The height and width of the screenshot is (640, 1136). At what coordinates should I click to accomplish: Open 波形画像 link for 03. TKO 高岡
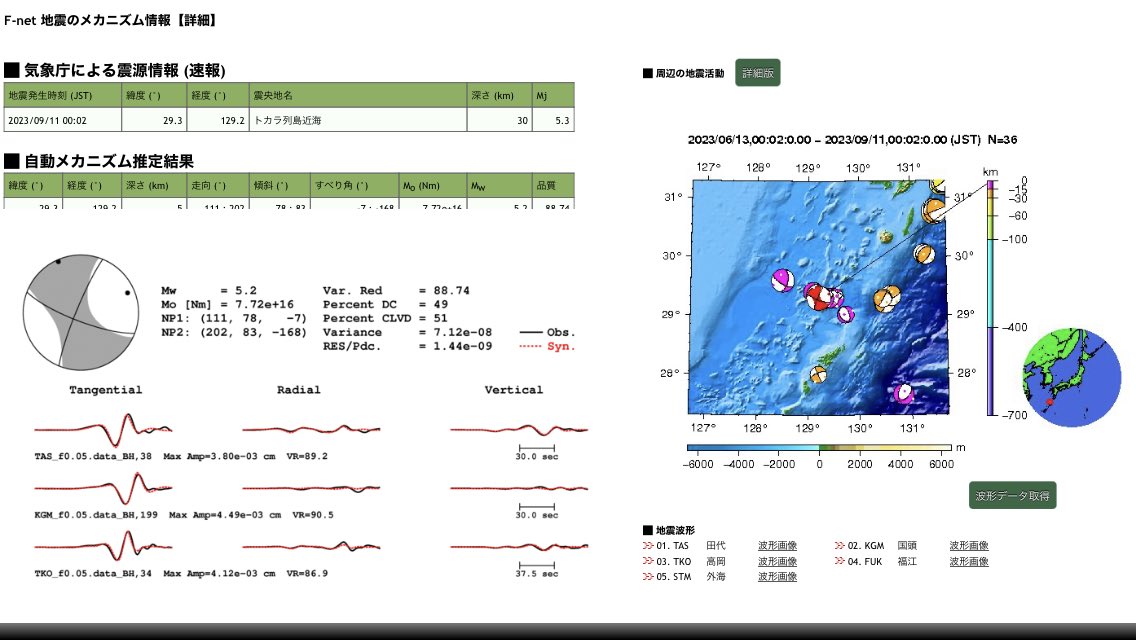777,561
